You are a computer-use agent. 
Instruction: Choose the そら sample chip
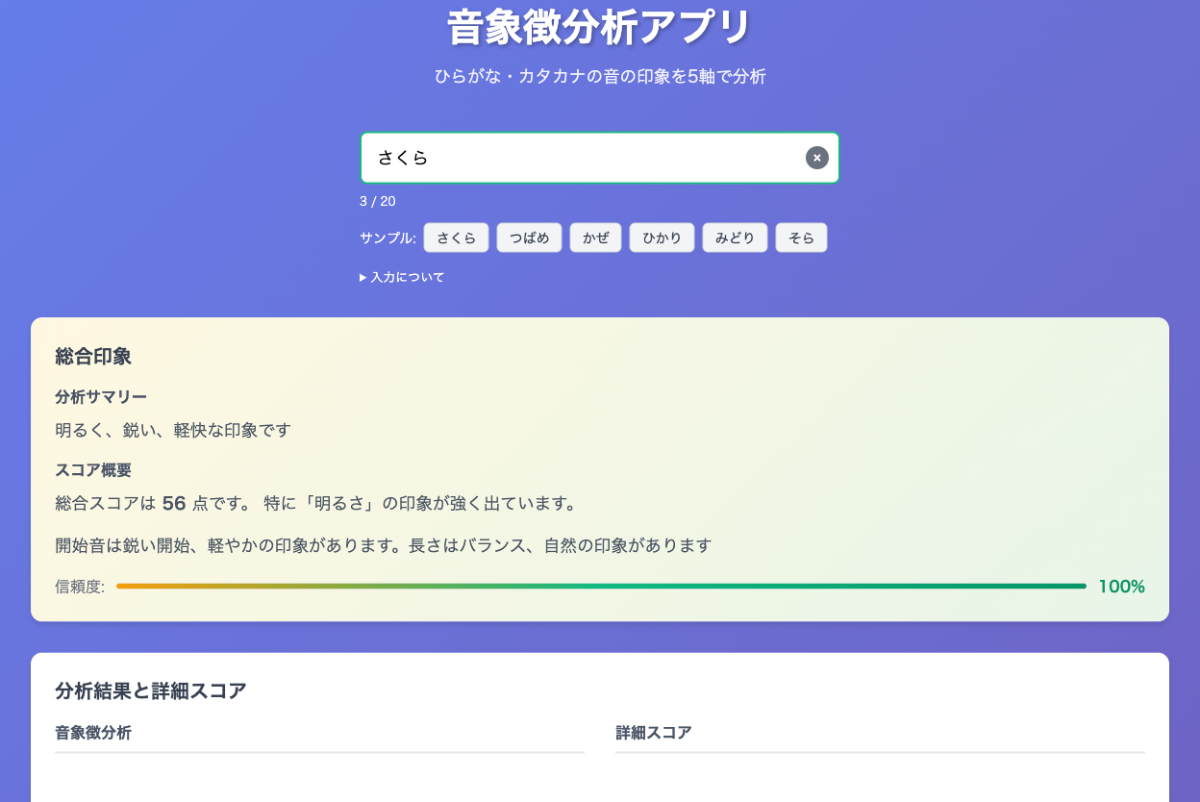[801, 238]
